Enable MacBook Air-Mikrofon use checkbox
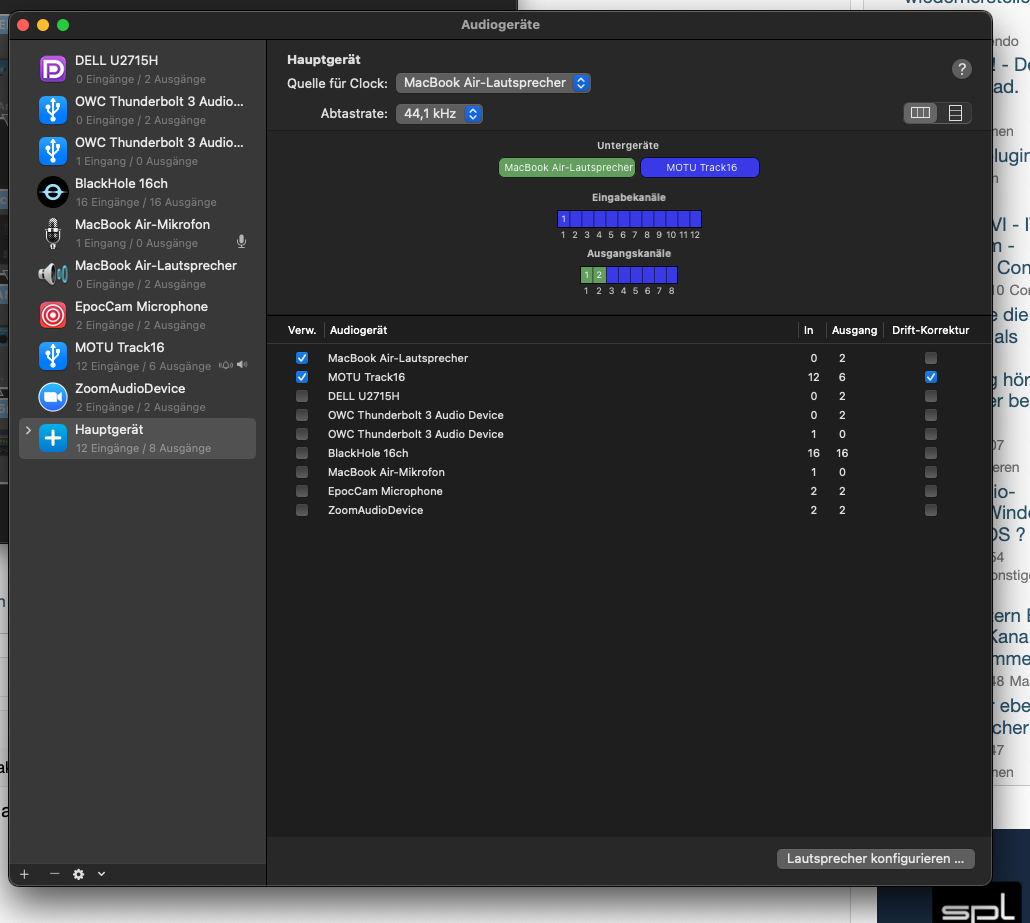The width and height of the screenshot is (1030, 923). [x=302, y=472]
